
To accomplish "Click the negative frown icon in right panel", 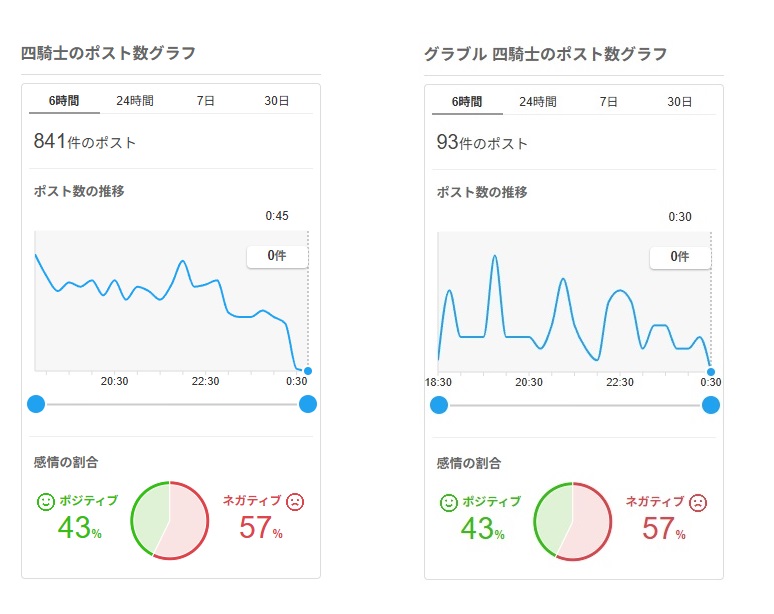I will click(698, 503).
